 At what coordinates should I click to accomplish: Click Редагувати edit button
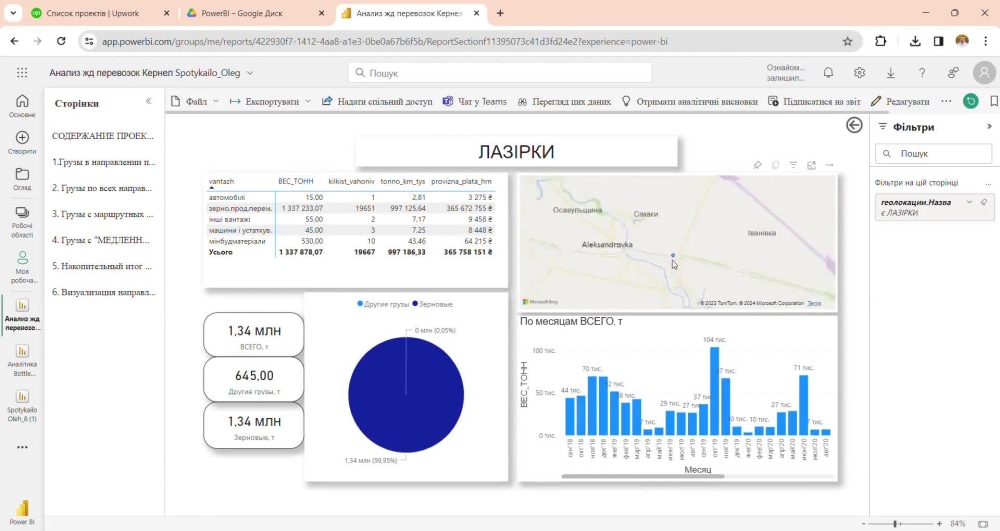tap(900, 101)
